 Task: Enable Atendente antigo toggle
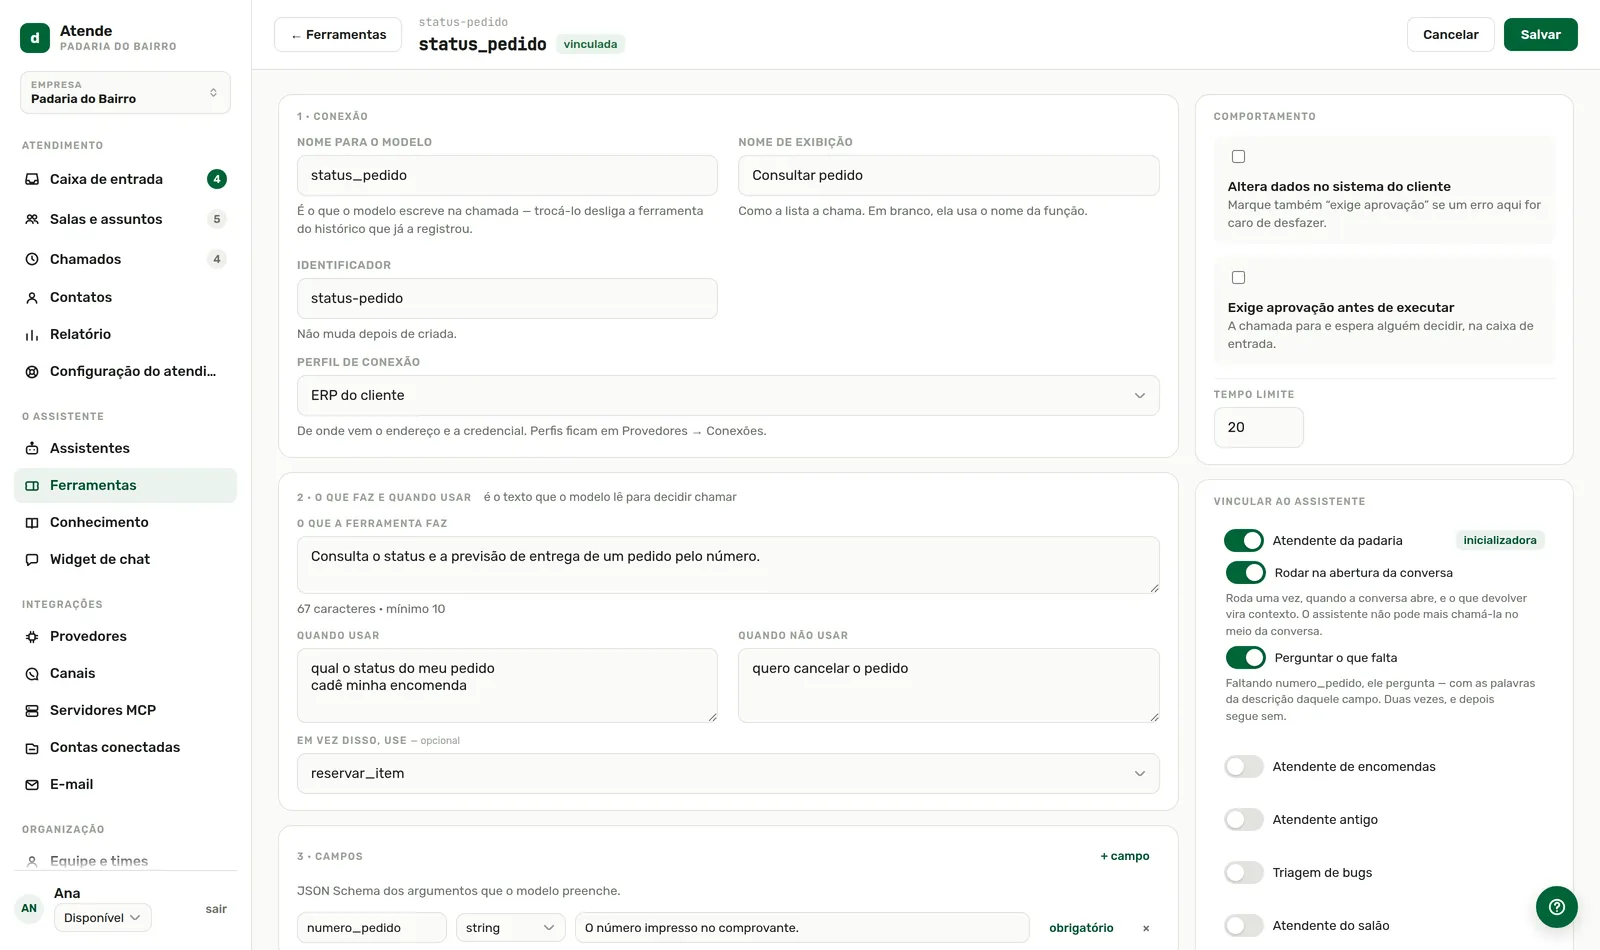1244,819
